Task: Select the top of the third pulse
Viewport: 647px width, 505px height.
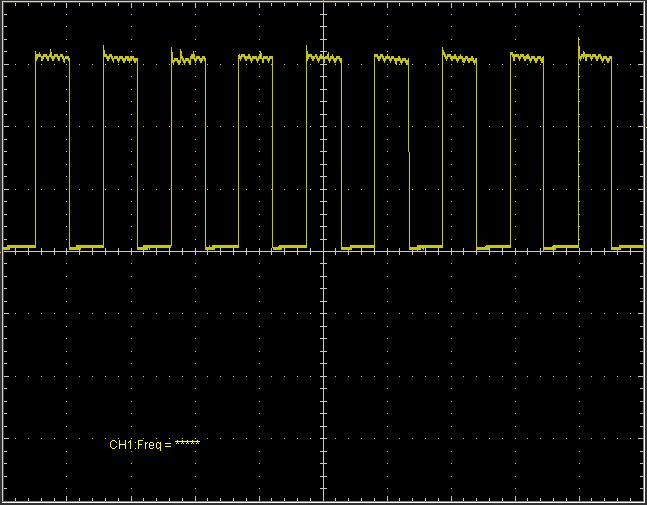Action: 188,59
